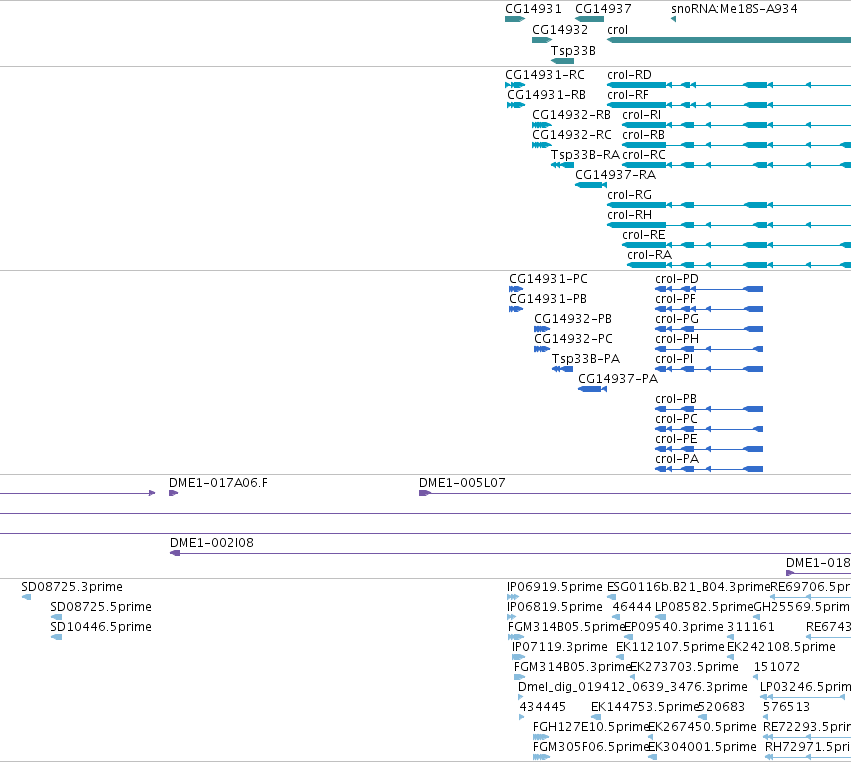Click the crol-RB transcript label
The image size is (851, 762).
(x=643, y=135)
